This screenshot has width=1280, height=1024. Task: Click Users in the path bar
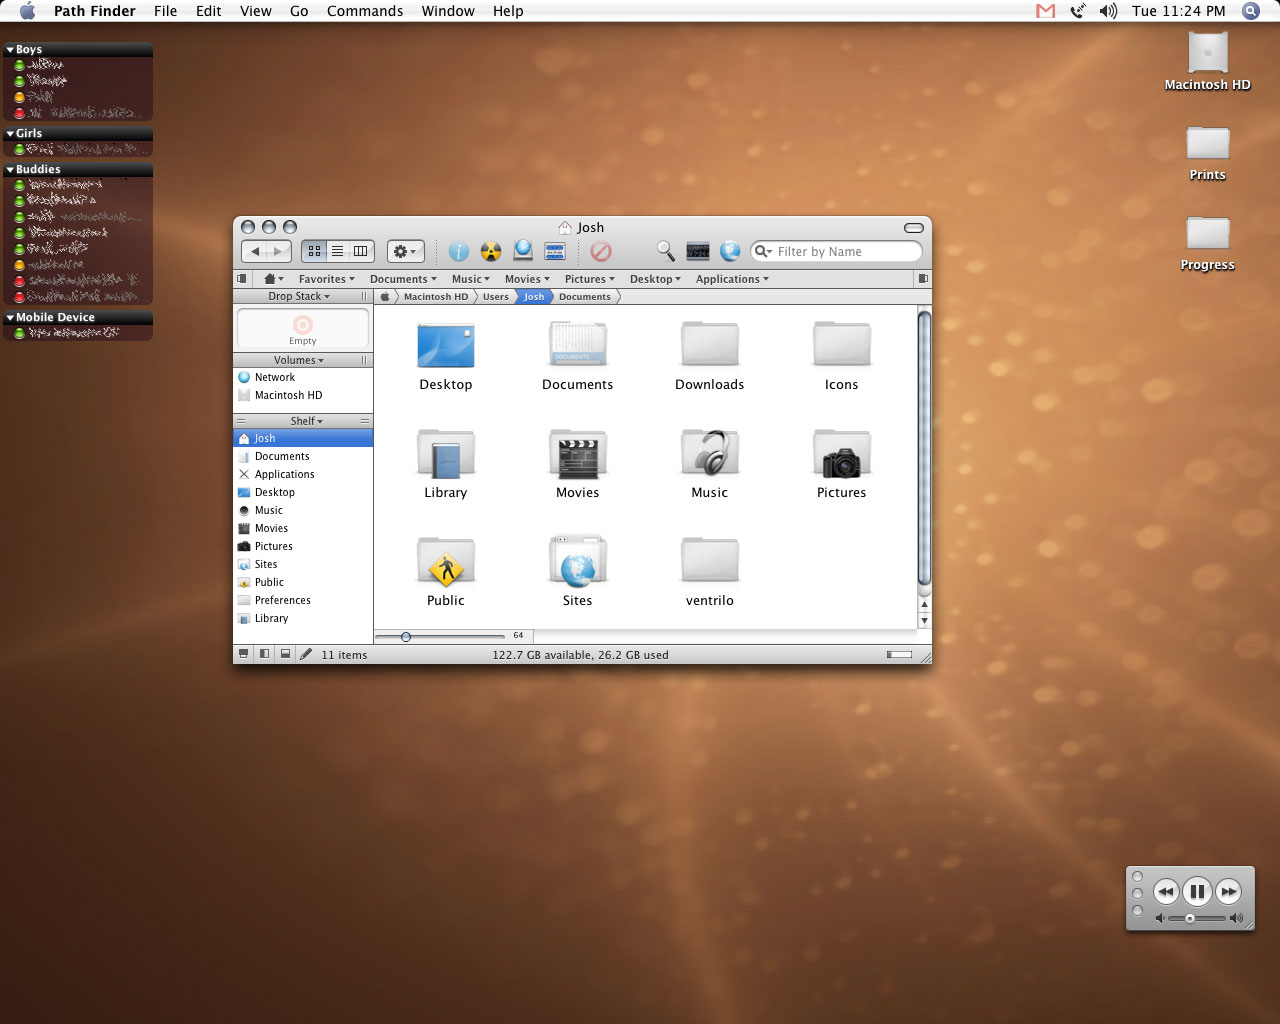tap(495, 296)
